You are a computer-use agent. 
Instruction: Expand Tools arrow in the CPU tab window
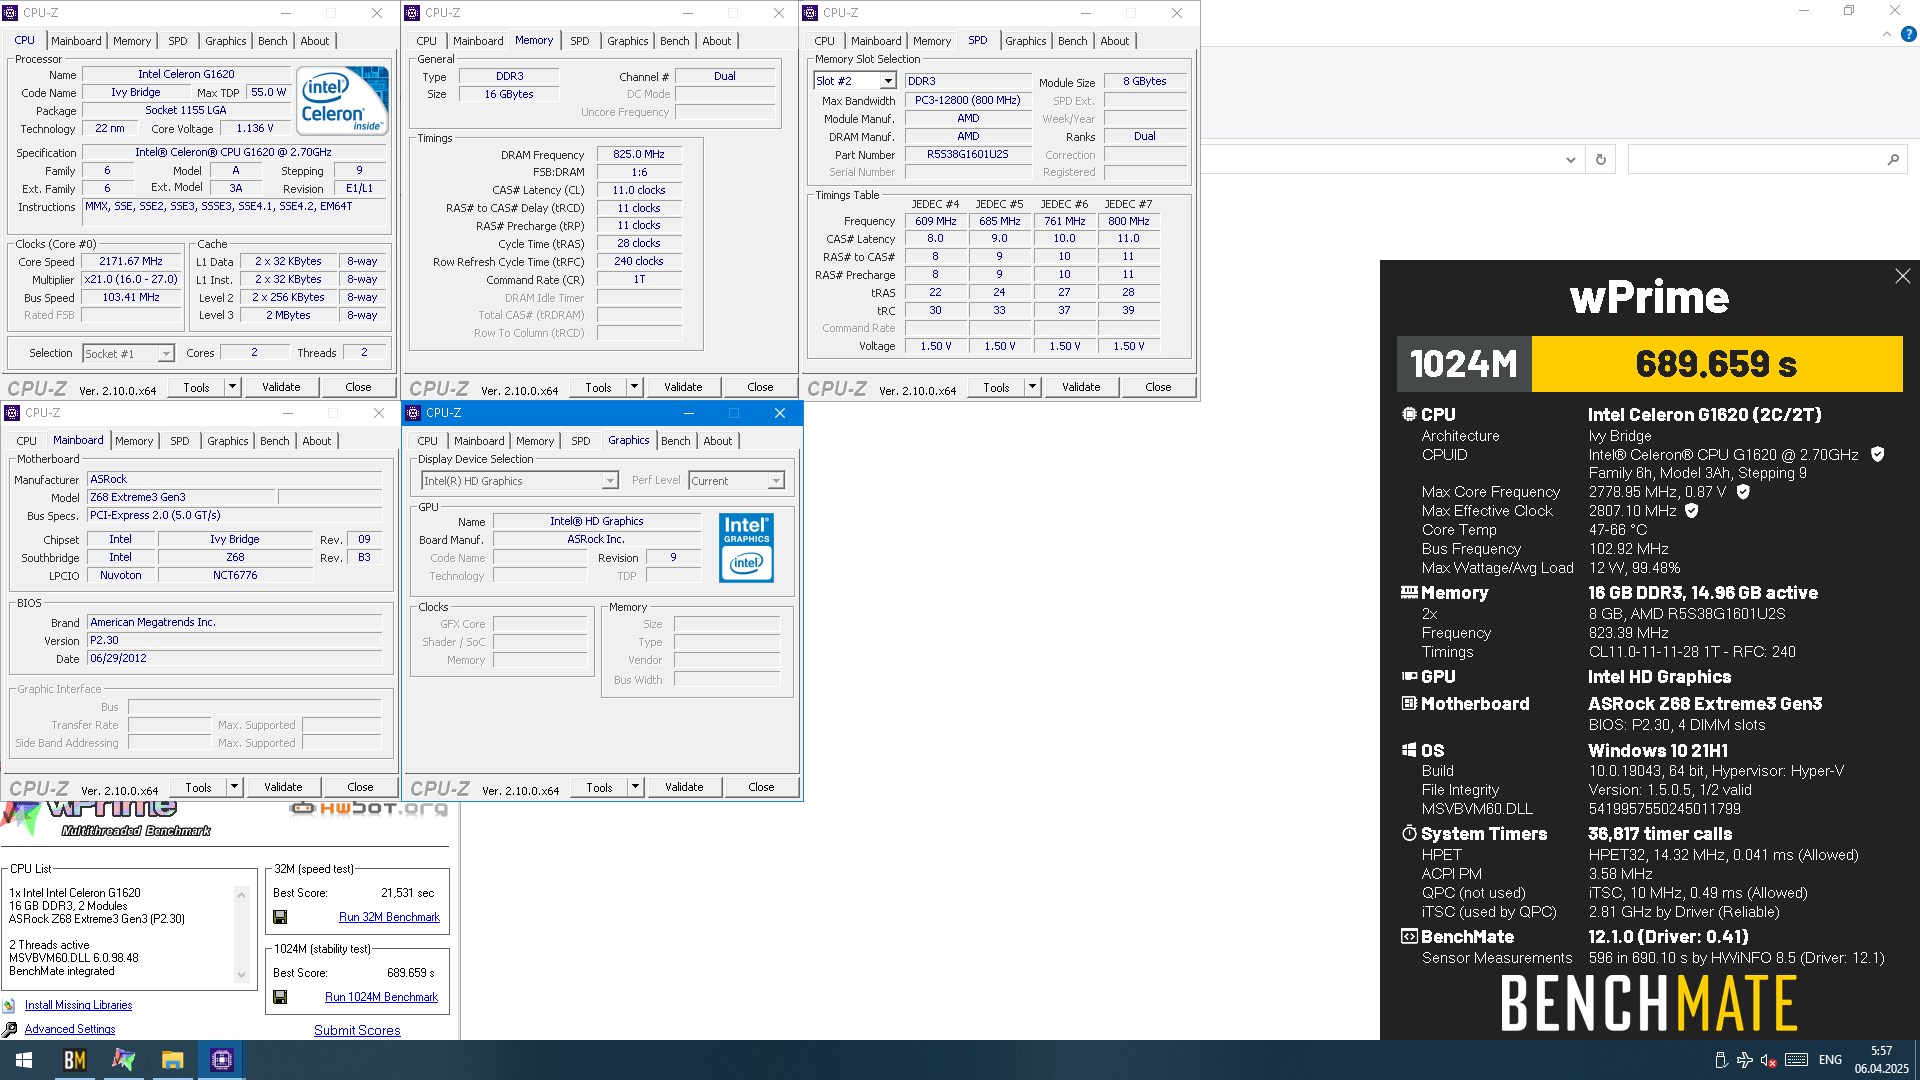point(232,387)
